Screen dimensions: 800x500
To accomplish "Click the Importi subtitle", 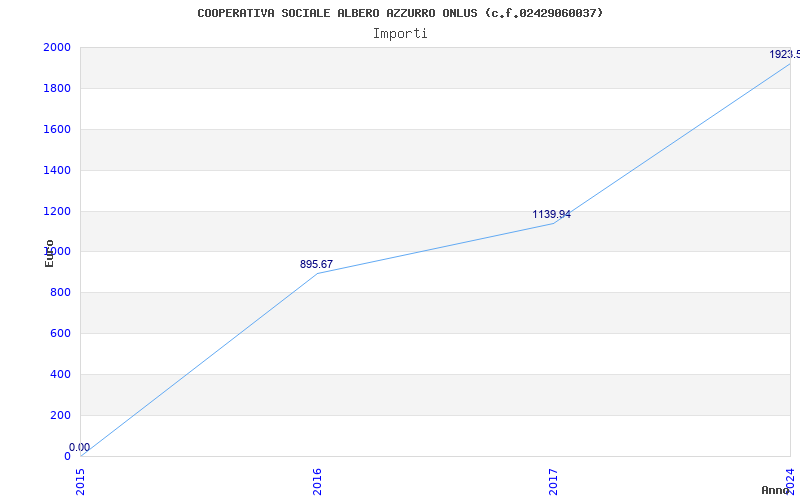I will (x=400, y=34).
